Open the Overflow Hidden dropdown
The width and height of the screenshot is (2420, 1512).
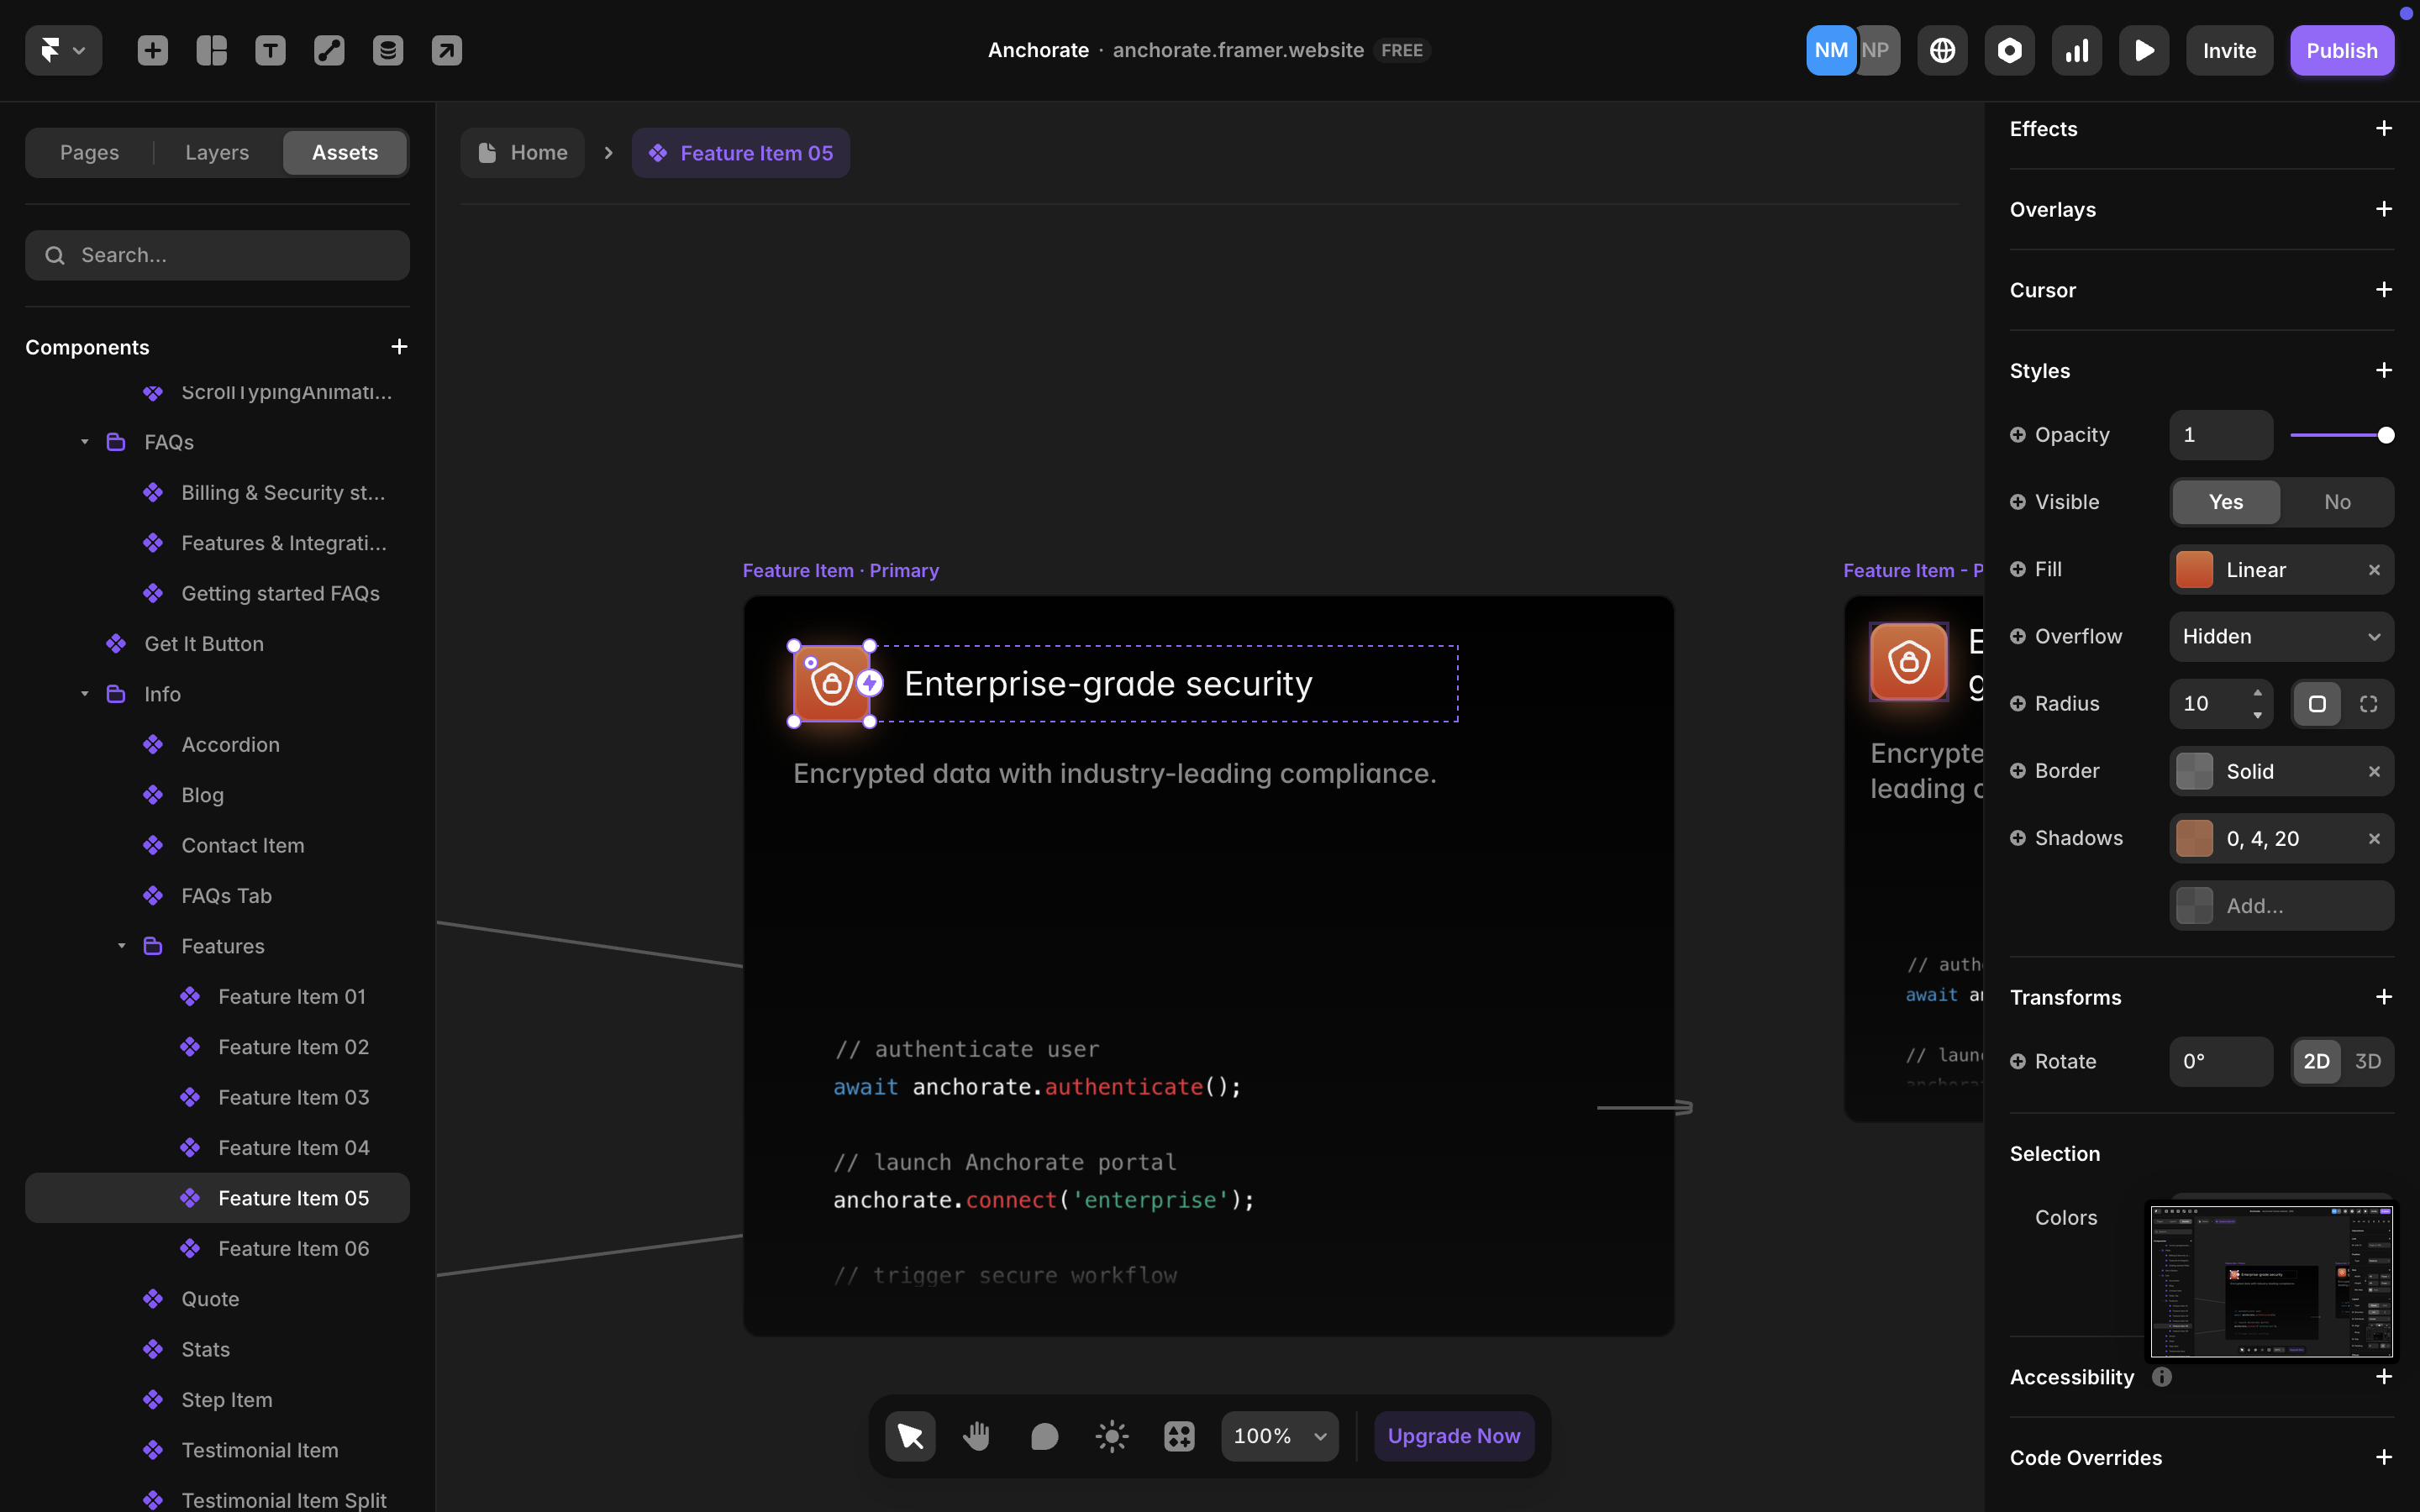coord(2280,637)
